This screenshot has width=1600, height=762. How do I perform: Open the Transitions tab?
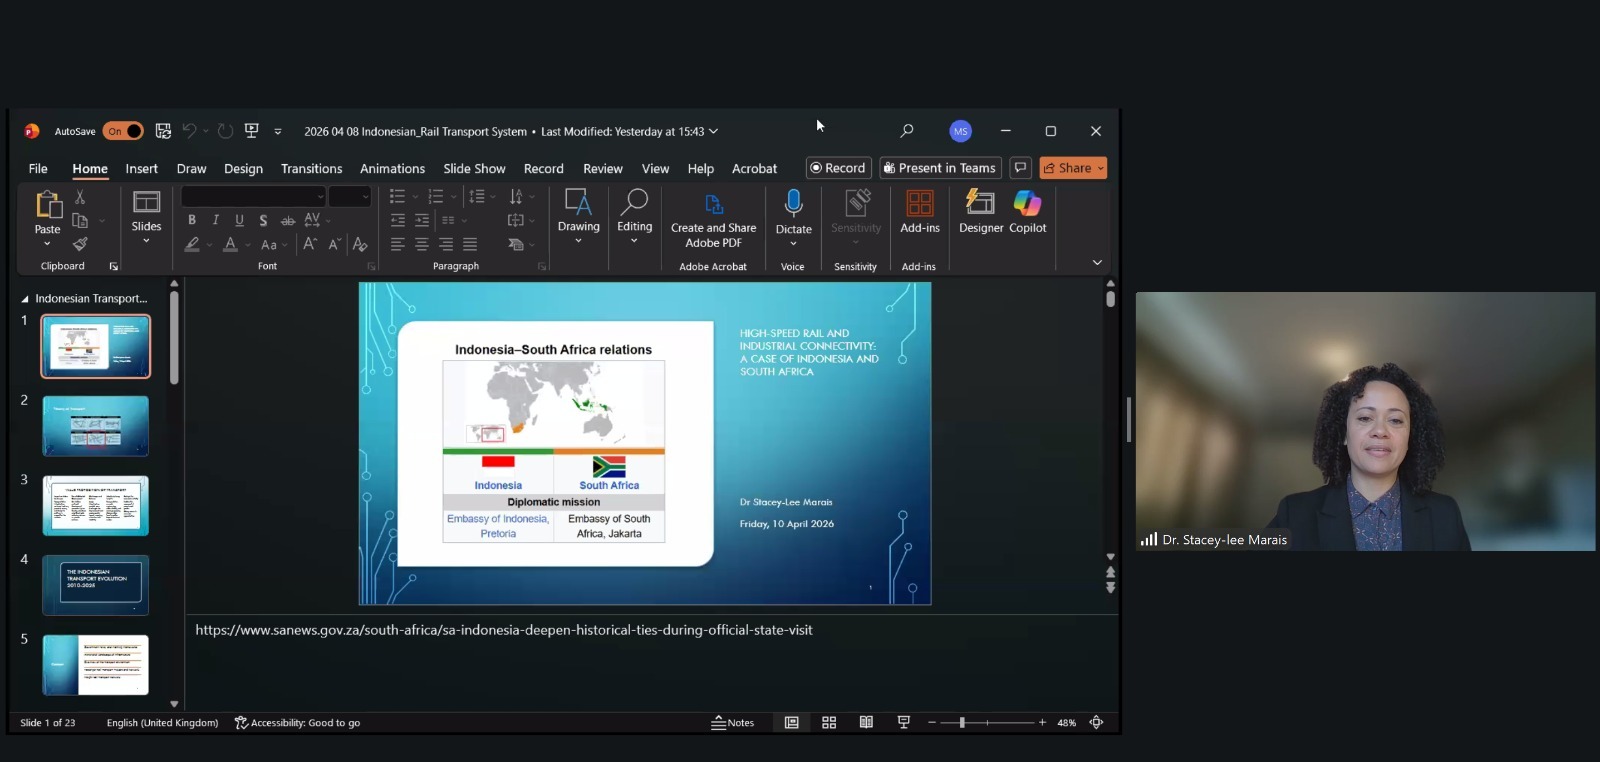311,169
